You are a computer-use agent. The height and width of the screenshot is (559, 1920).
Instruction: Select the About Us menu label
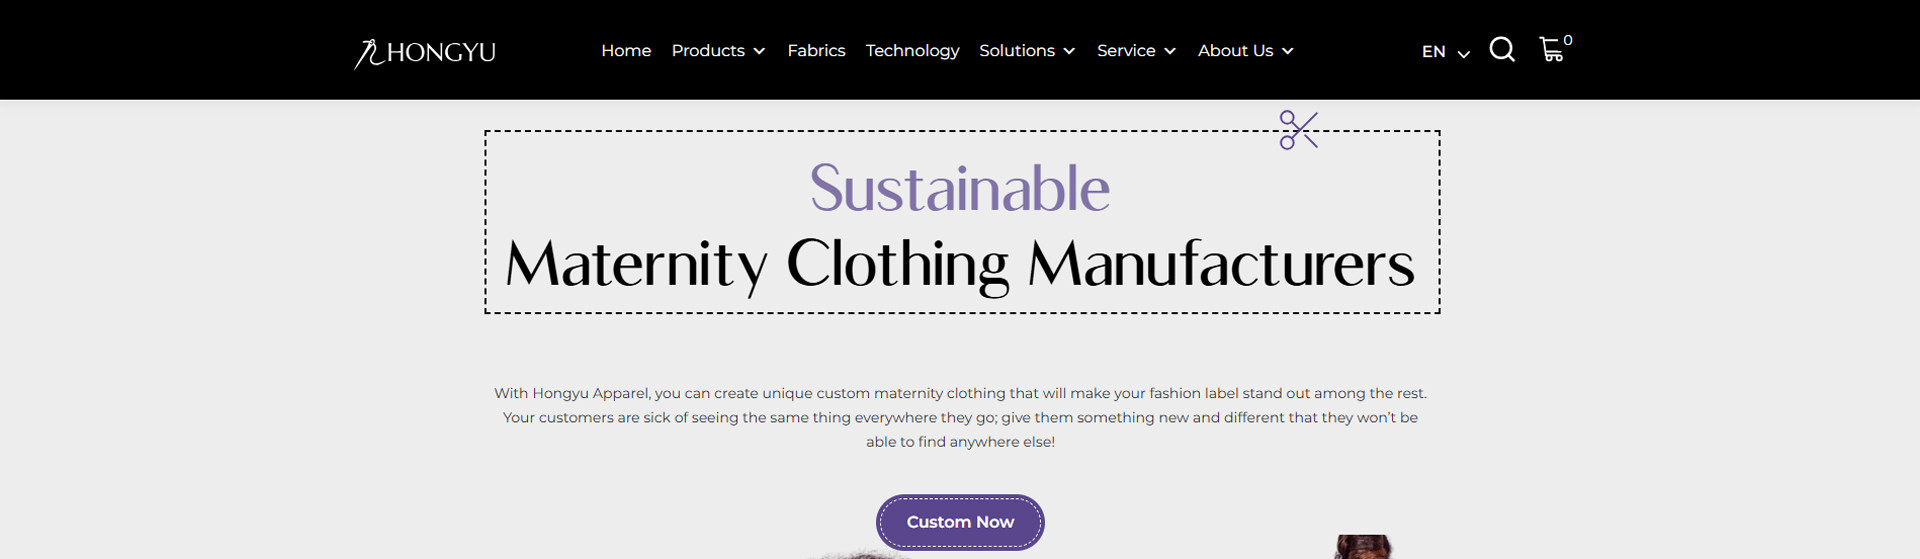pos(1236,50)
